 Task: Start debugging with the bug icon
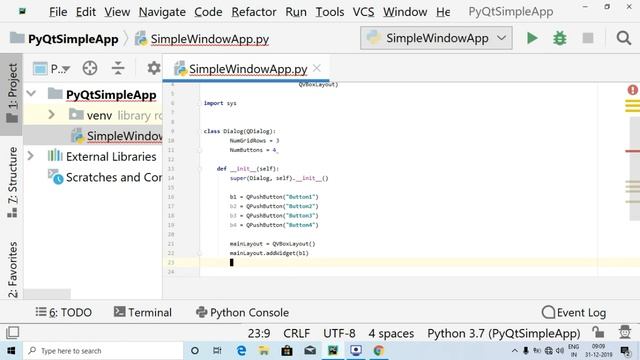tap(560, 38)
